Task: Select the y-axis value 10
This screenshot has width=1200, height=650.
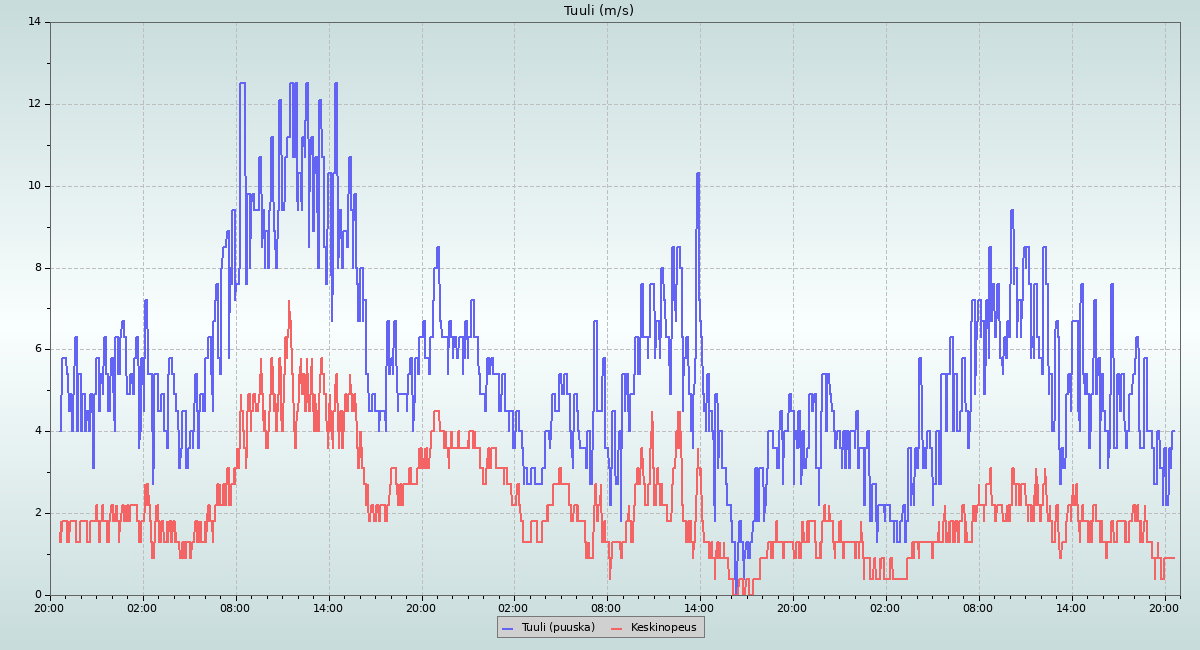Action: (x=35, y=186)
